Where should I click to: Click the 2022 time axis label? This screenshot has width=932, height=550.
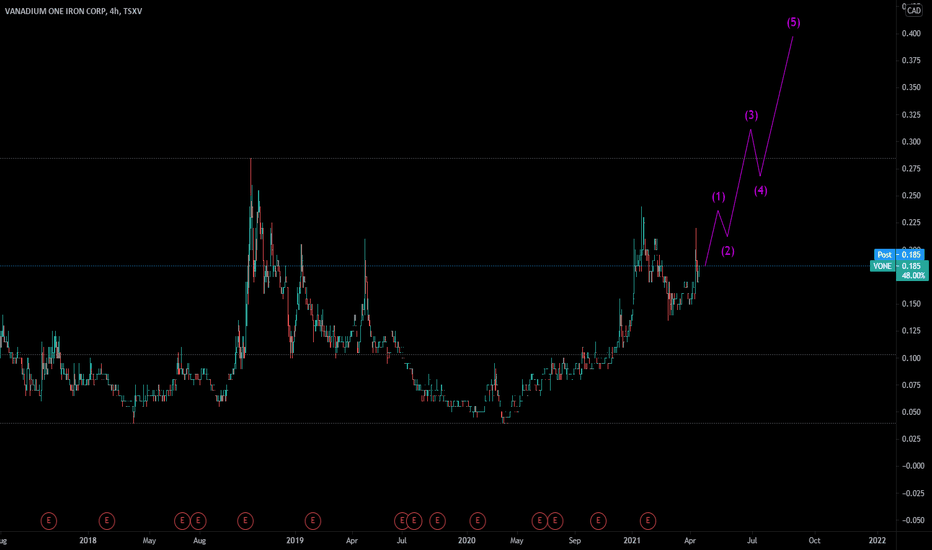877,540
